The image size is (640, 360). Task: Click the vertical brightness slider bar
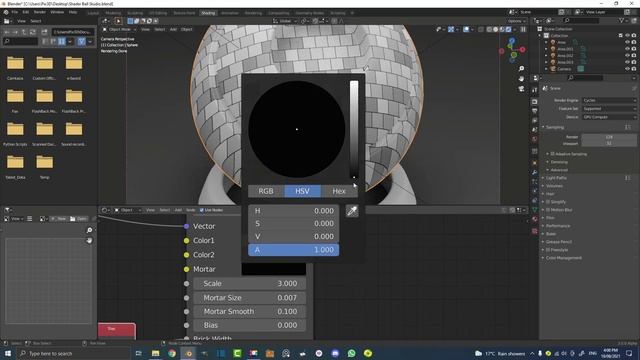(x=354, y=129)
